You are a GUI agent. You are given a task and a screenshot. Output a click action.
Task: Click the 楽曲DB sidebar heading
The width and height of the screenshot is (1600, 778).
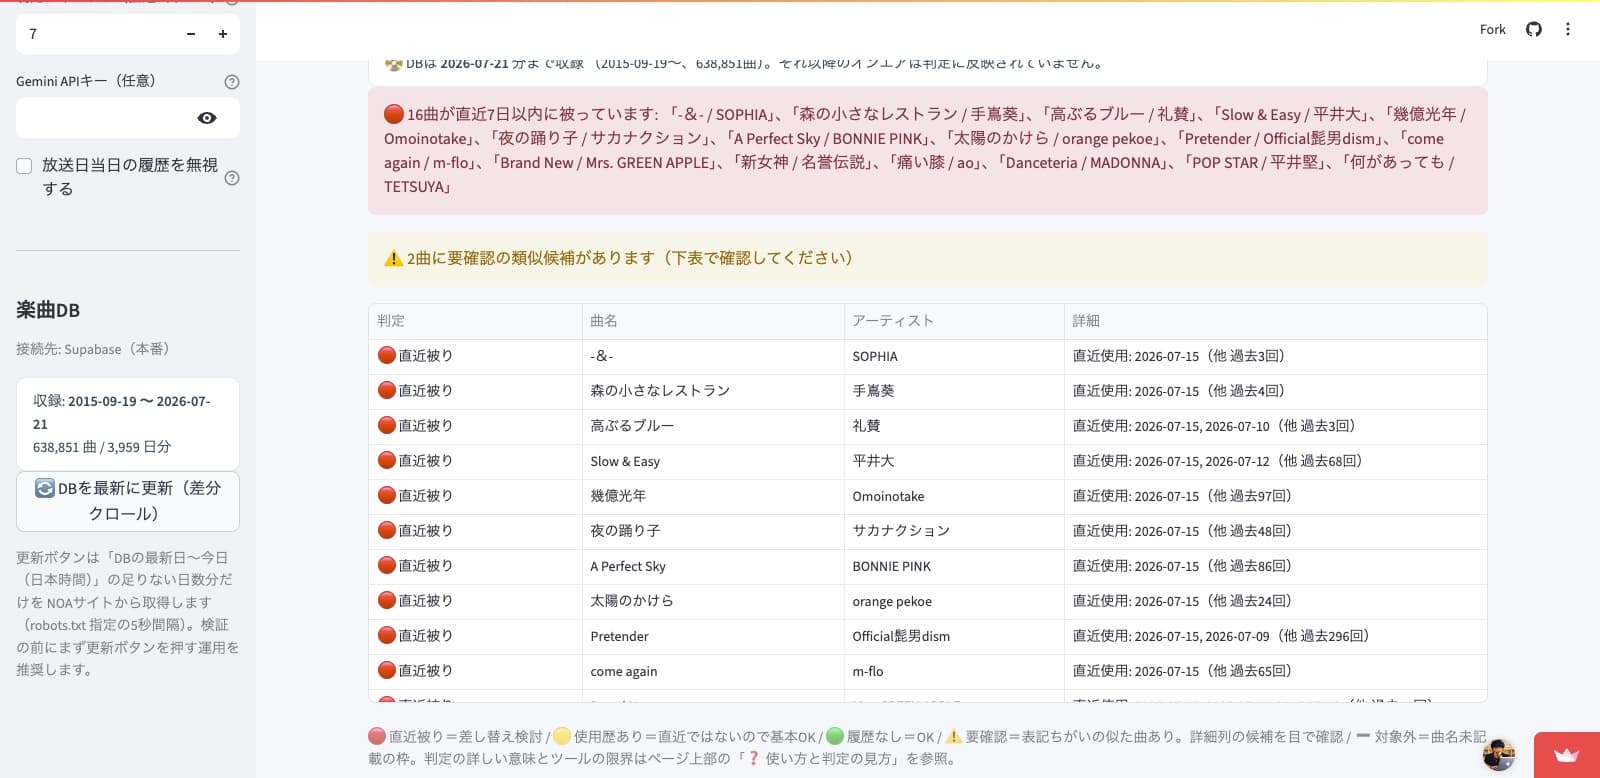pos(48,310)
